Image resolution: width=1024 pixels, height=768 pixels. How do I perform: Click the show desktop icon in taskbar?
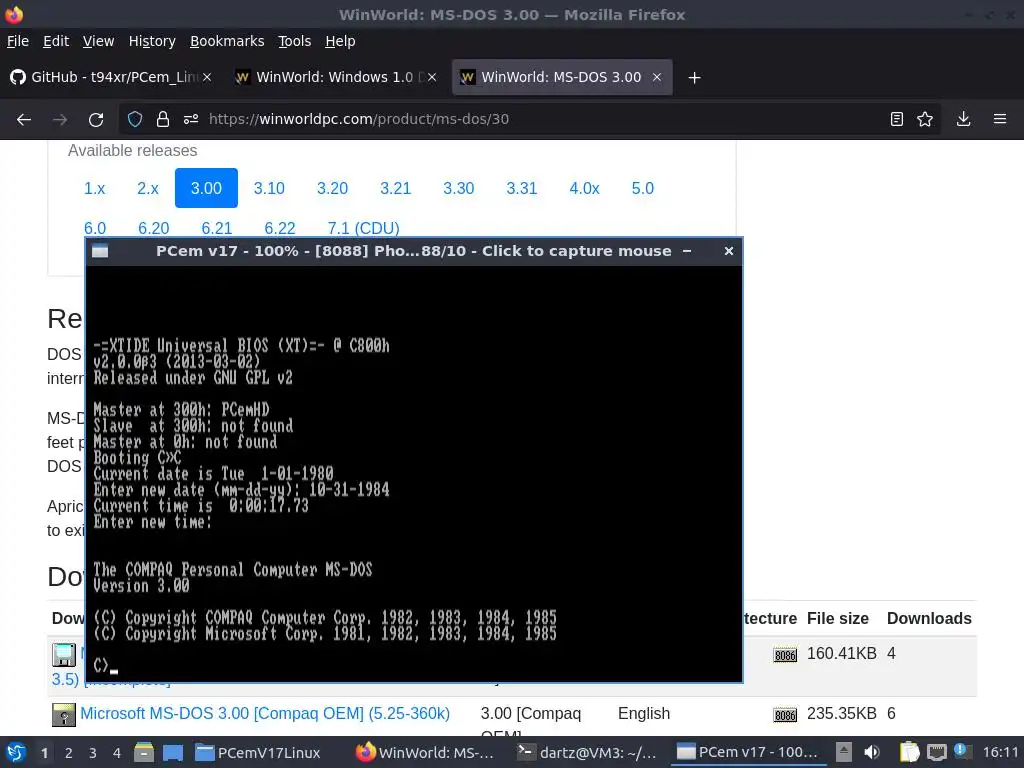coord(173,752)
